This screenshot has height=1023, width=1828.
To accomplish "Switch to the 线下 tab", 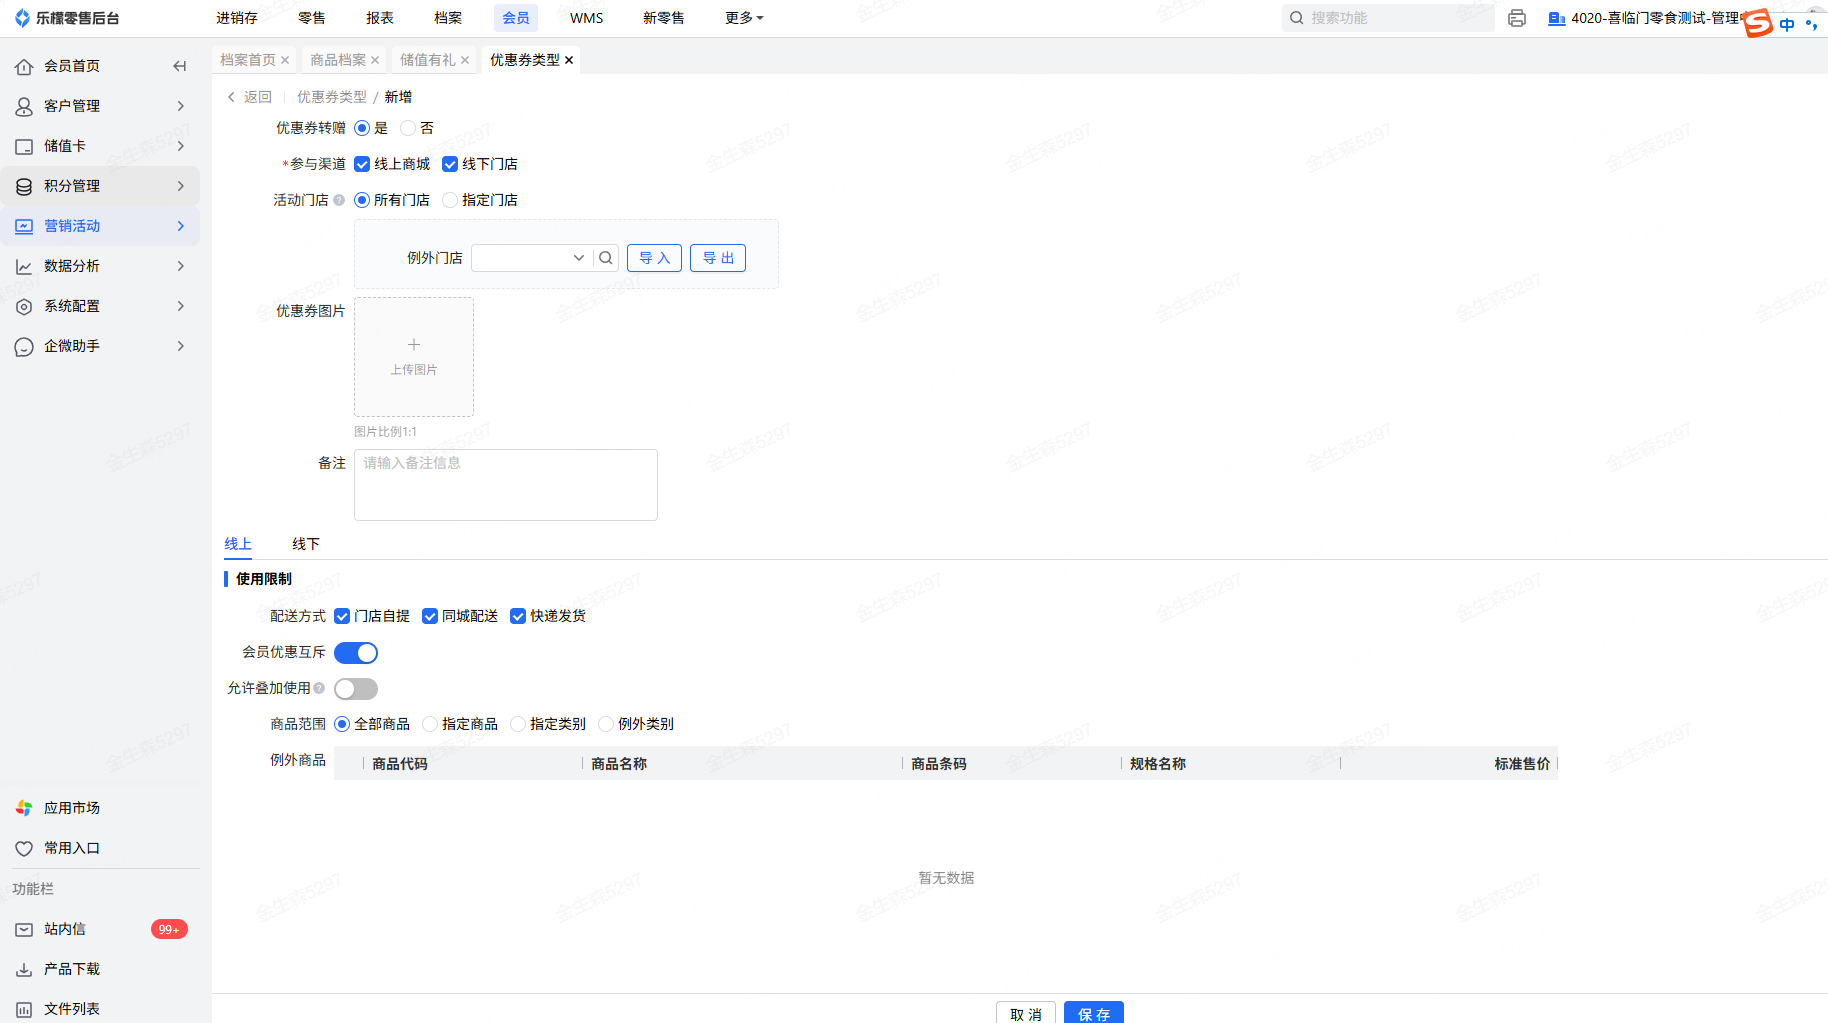I will [x=305, y=544].
